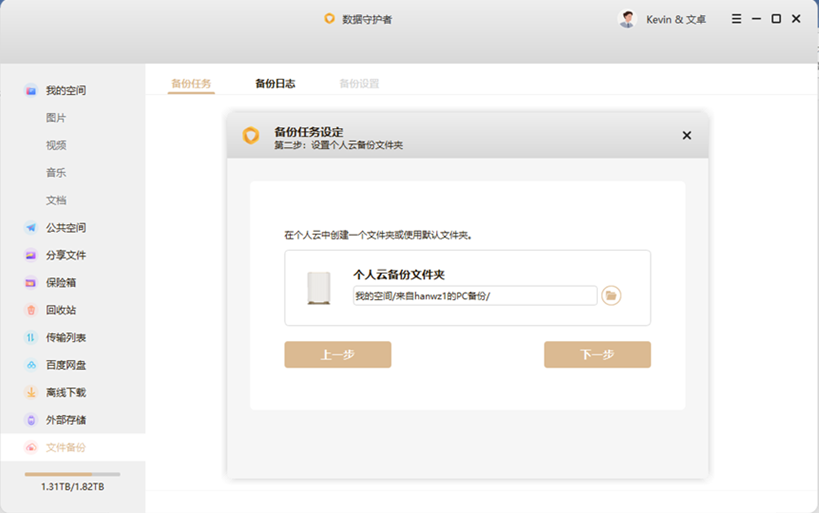The width and height of the screenshot is (819, 513).
Task: Click the 百度网盘 cloud icon
Action: click(31, 365)
